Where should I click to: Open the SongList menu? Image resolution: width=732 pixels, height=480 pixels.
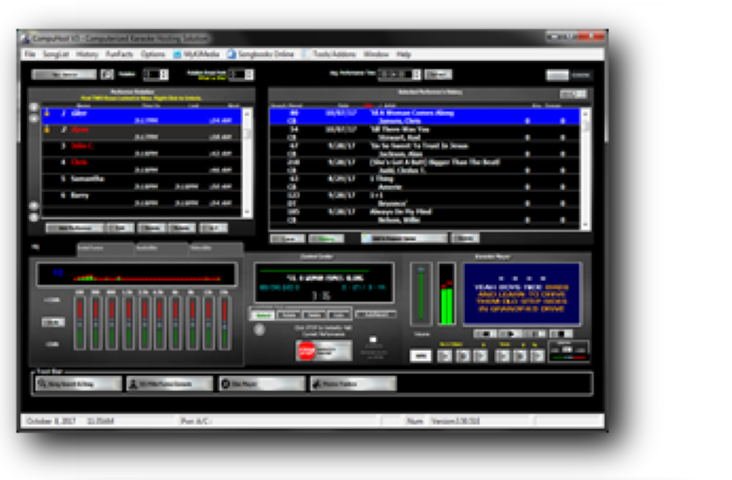[x=55, y=53]
